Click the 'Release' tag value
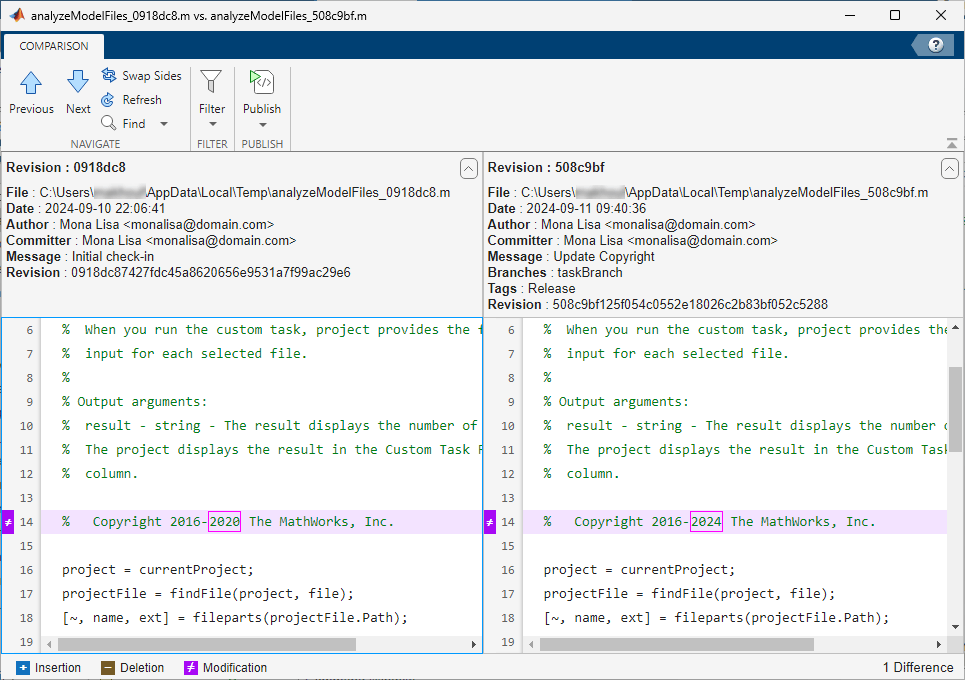Screen dimensions: 965x680 551,289
